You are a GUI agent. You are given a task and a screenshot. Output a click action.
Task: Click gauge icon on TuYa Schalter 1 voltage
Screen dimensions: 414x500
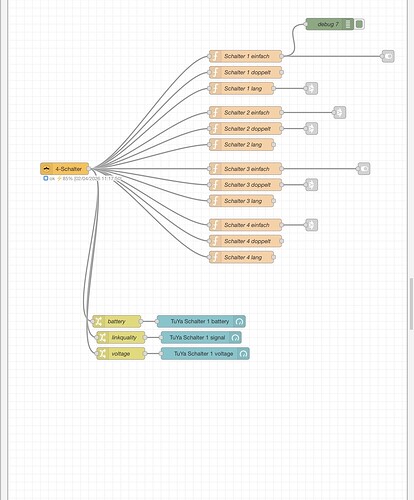tap(244, 354)
